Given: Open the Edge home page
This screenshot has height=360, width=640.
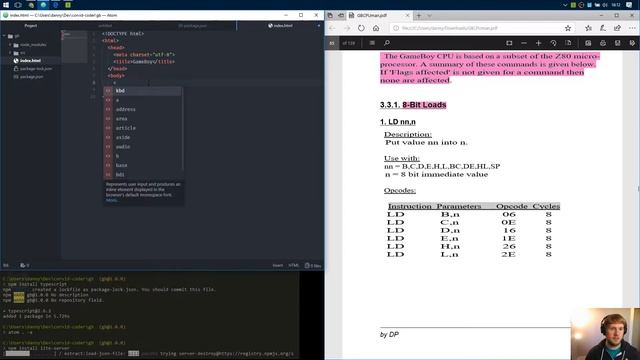Looking at the screenshot, I should [376, 28].
